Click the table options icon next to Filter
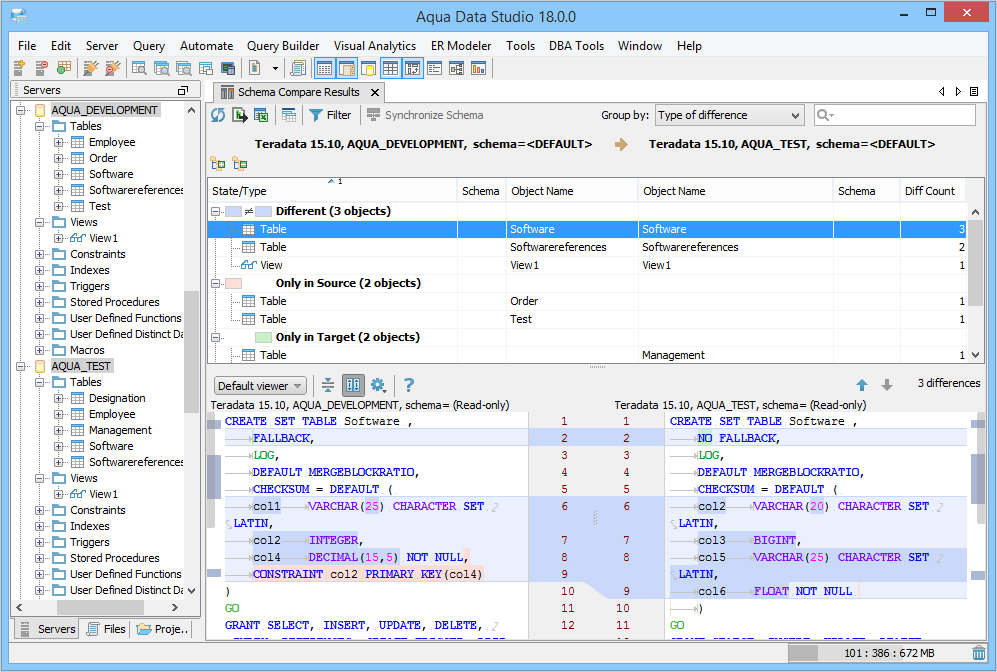The width and height of the screenshot is (997, 672). tap(289, 115)
